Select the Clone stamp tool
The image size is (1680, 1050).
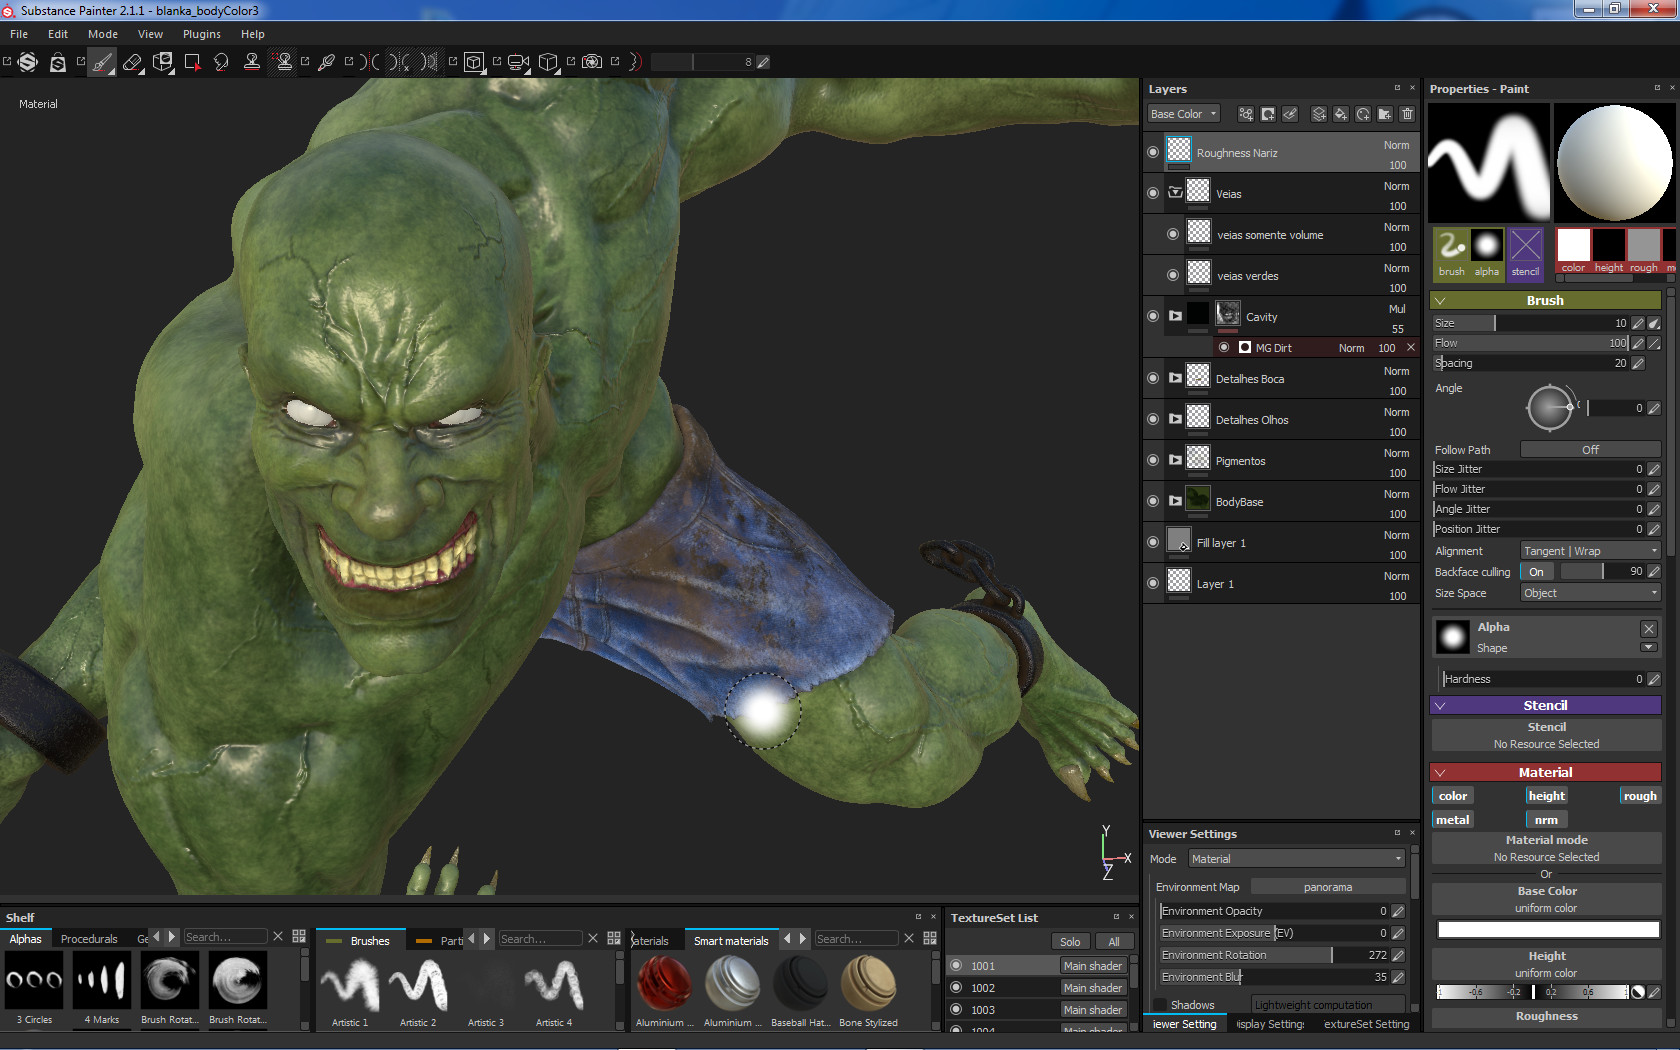point(252,62)
